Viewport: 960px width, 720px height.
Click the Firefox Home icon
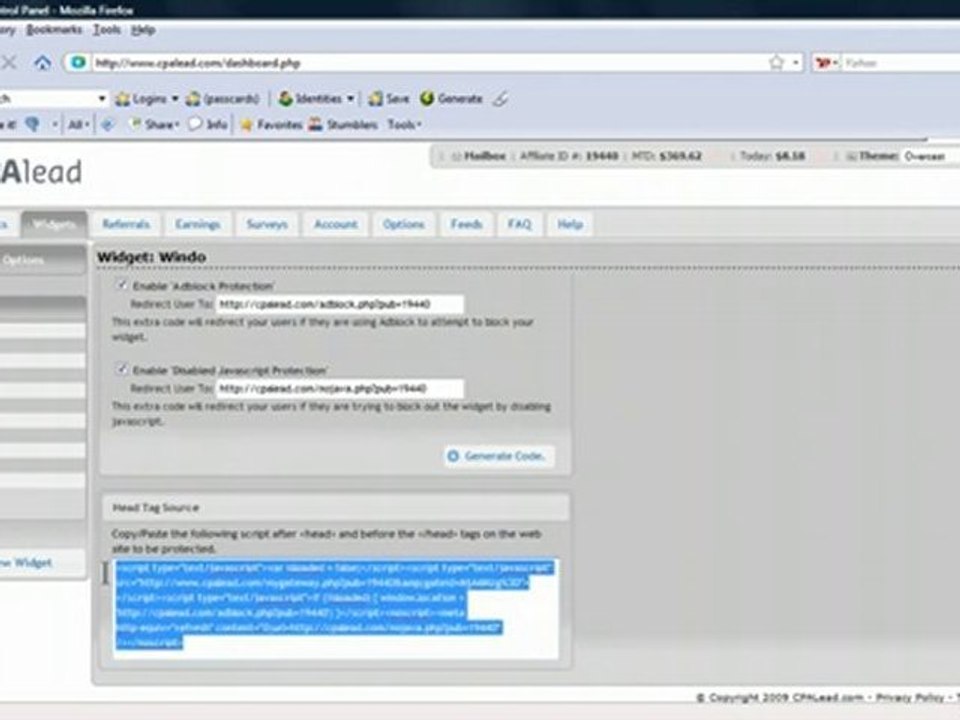coord(42,62)
